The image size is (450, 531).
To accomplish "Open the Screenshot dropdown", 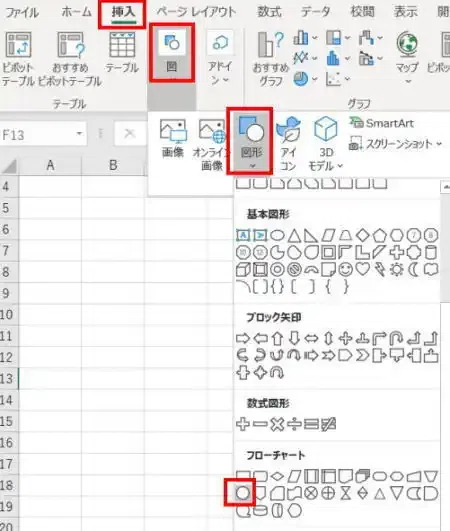I will pyautogui.click(x=395, y=145).
